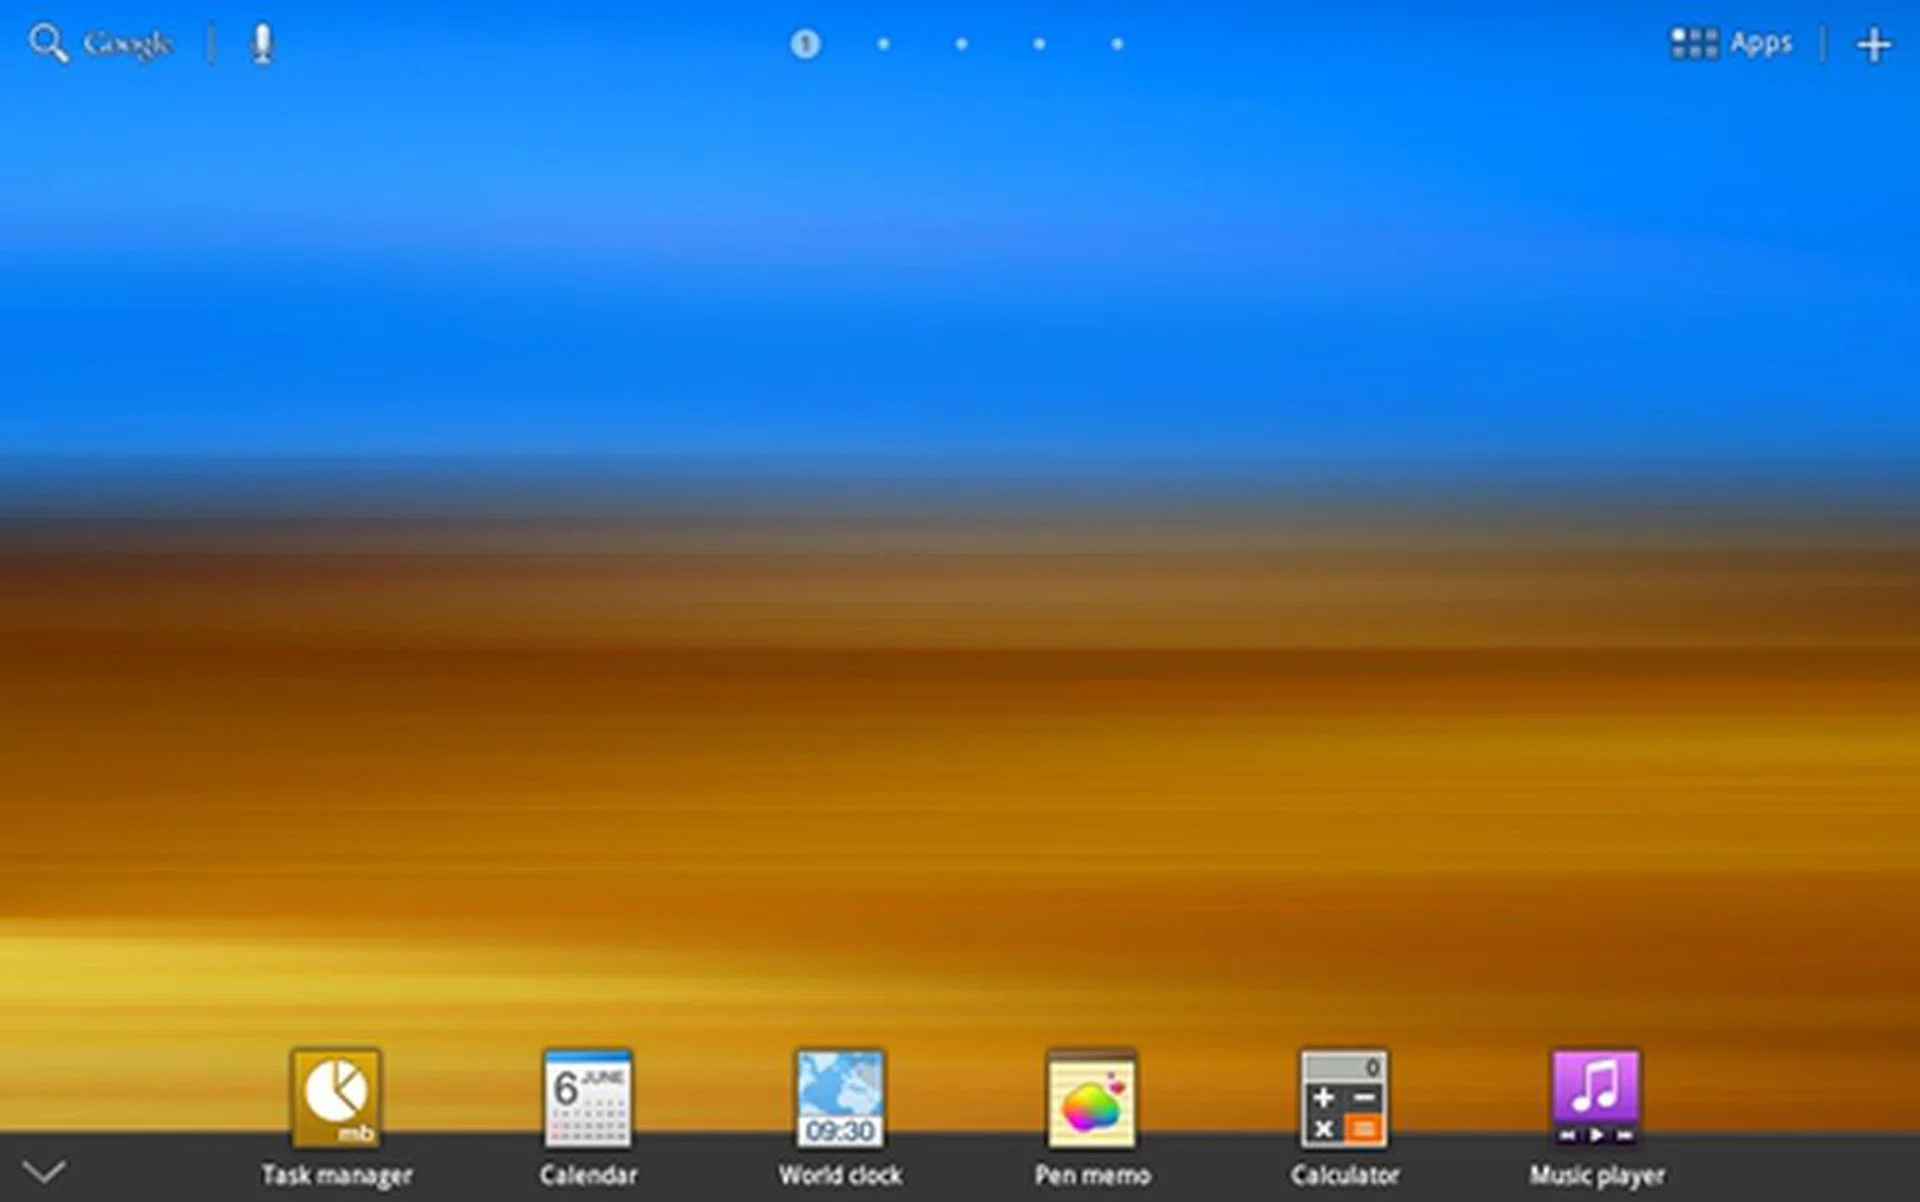The image size is (1920, 1202).
Task: Switch to the fifth home screen page dot
Action: tap(1117, 44)
